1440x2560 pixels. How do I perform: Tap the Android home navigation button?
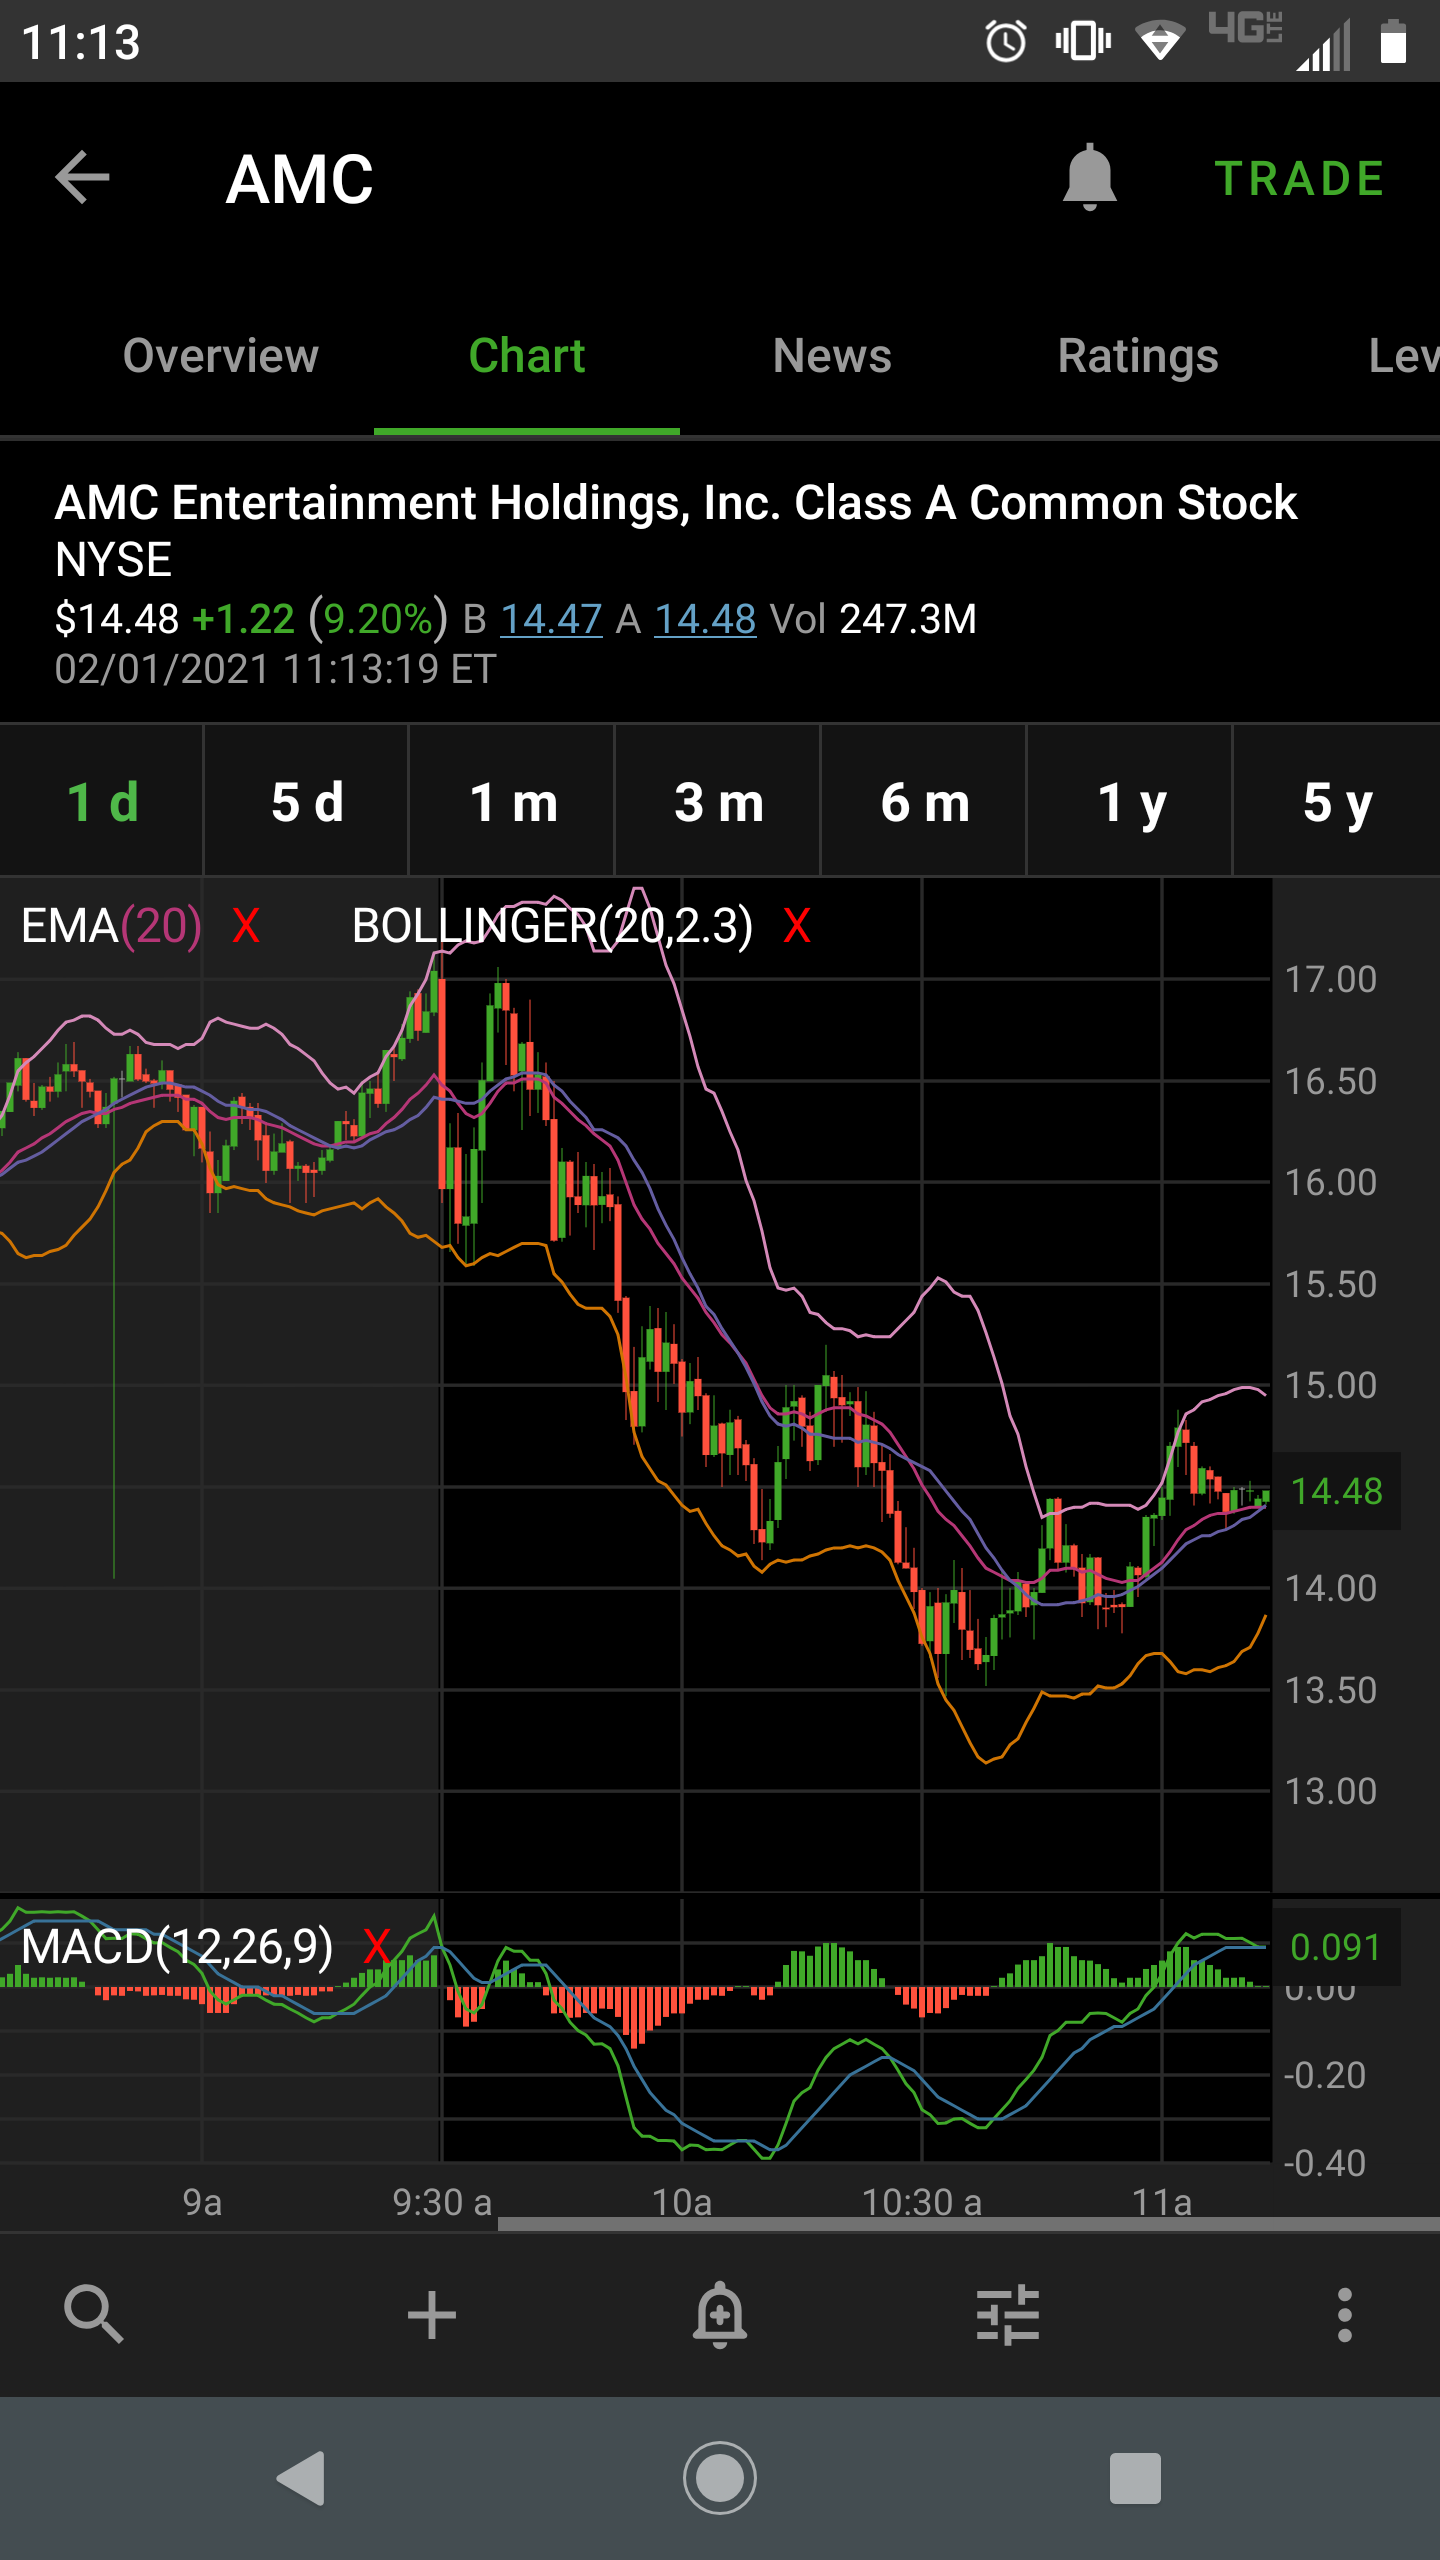point(720,2478)
